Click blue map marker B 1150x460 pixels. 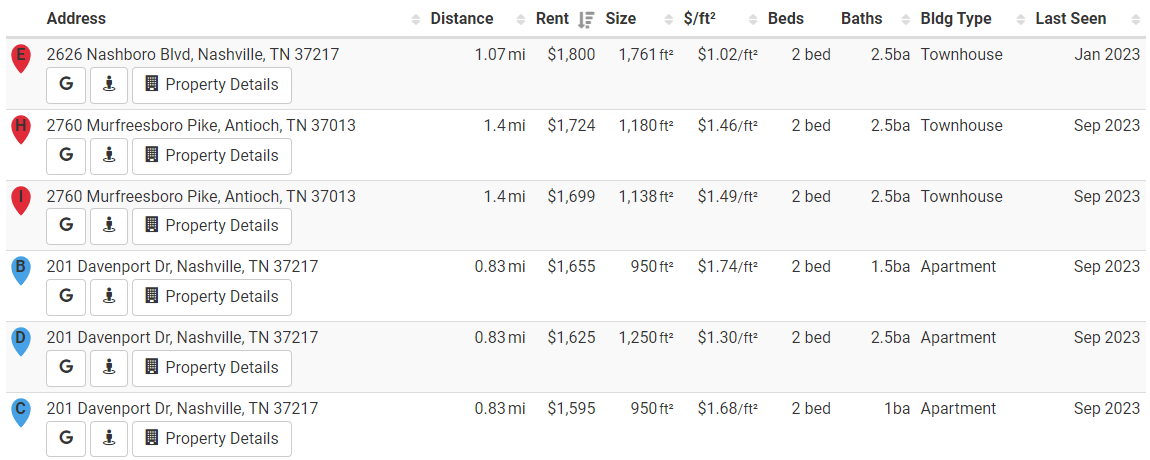[22, 271]
